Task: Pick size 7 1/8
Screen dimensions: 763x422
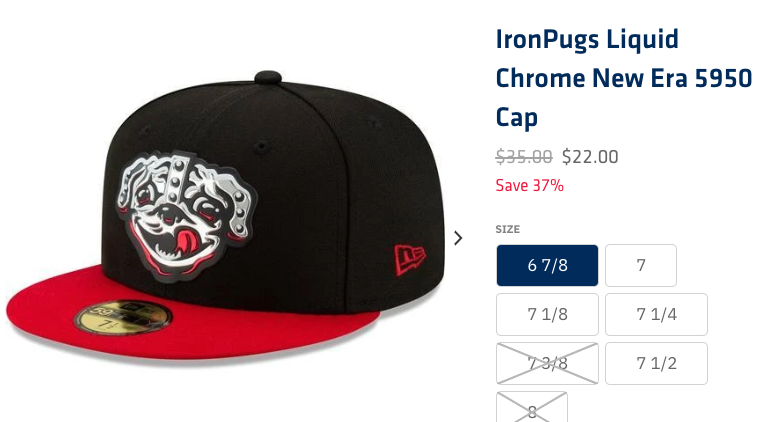Action: click(547, 314)
